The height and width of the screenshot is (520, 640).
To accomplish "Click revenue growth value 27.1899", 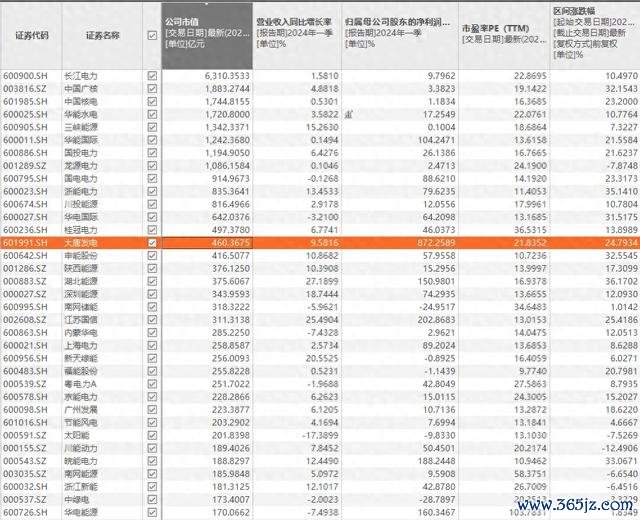I will pos(322,281).
